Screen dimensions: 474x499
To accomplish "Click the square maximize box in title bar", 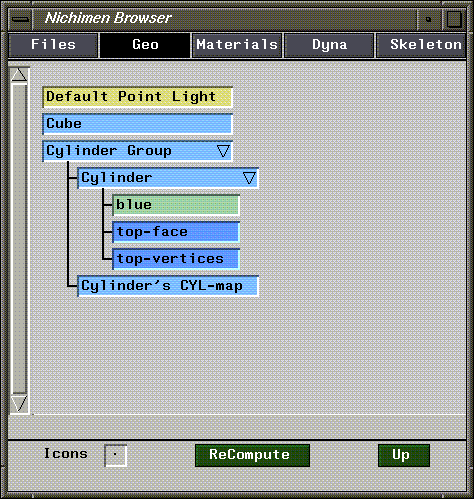I will click(454, 20).
